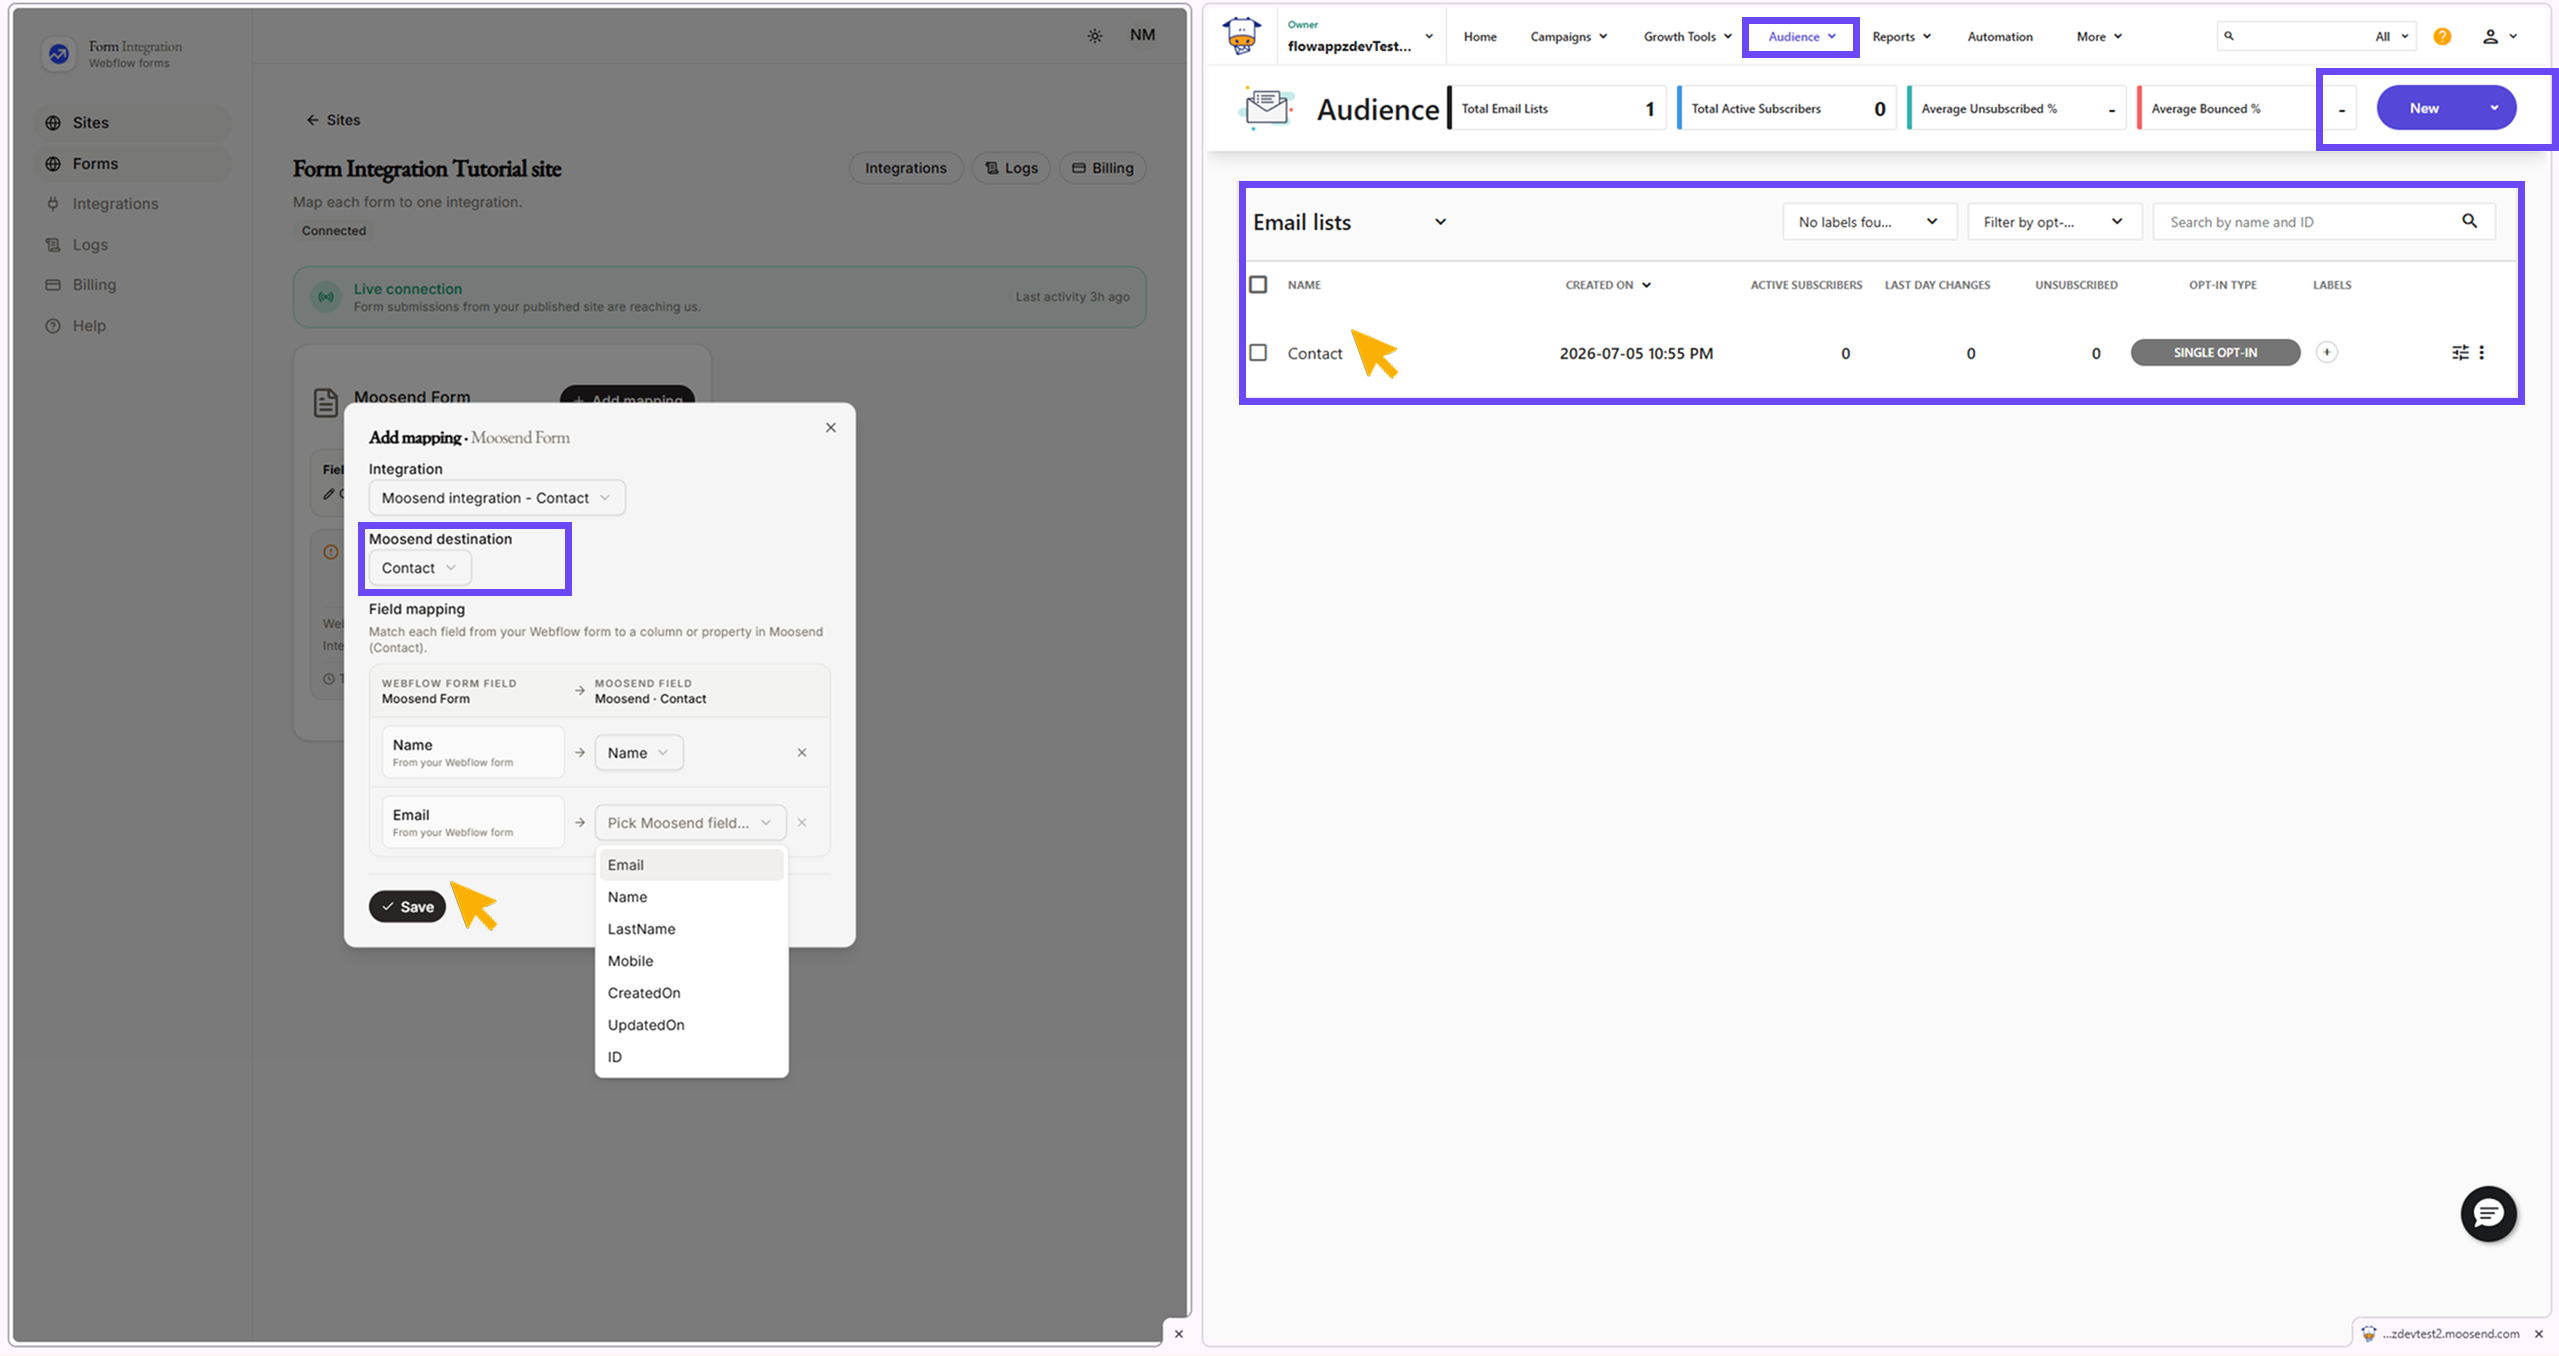The width and height of the screenshot is (2559, 1356).
Task: Click the search magnifier in Email lists
Action: pyautogui.click(x=2469, y=222)
